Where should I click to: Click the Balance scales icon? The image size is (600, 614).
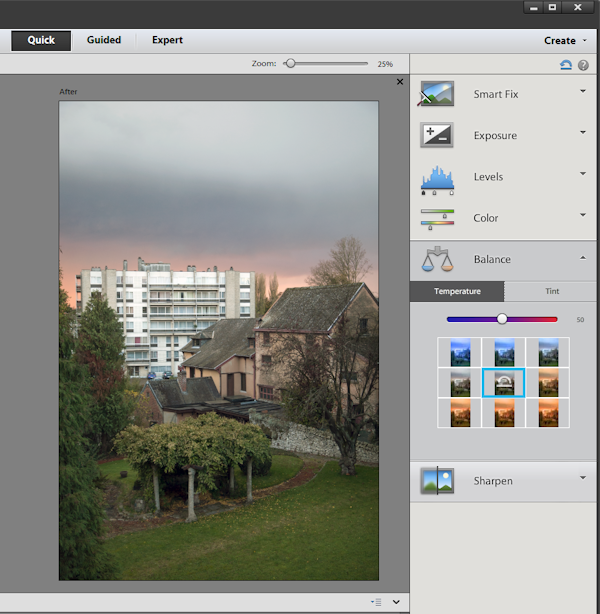click(x=437, y=260)
